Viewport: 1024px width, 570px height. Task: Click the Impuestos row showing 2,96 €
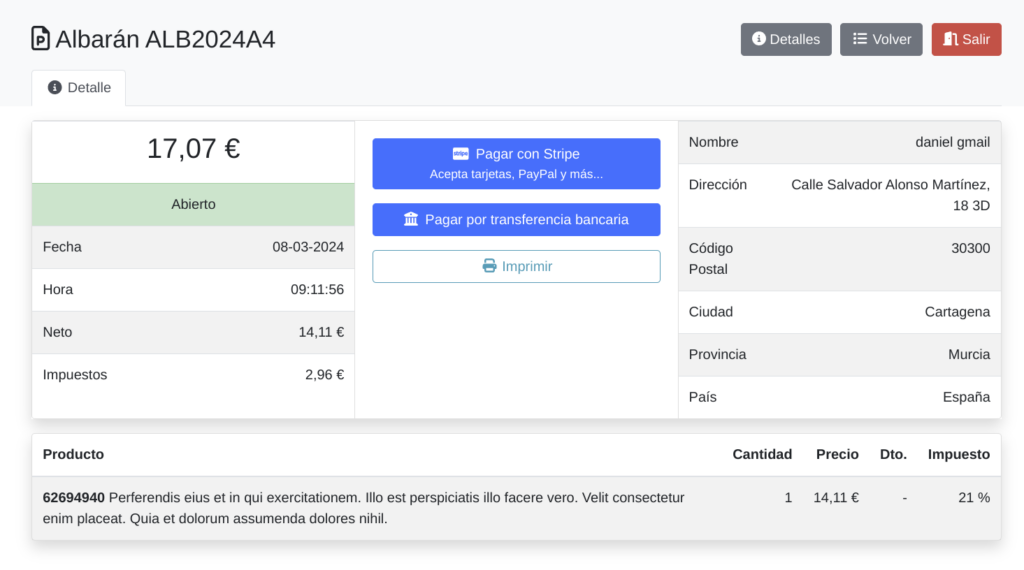click(x=193, y=375)
